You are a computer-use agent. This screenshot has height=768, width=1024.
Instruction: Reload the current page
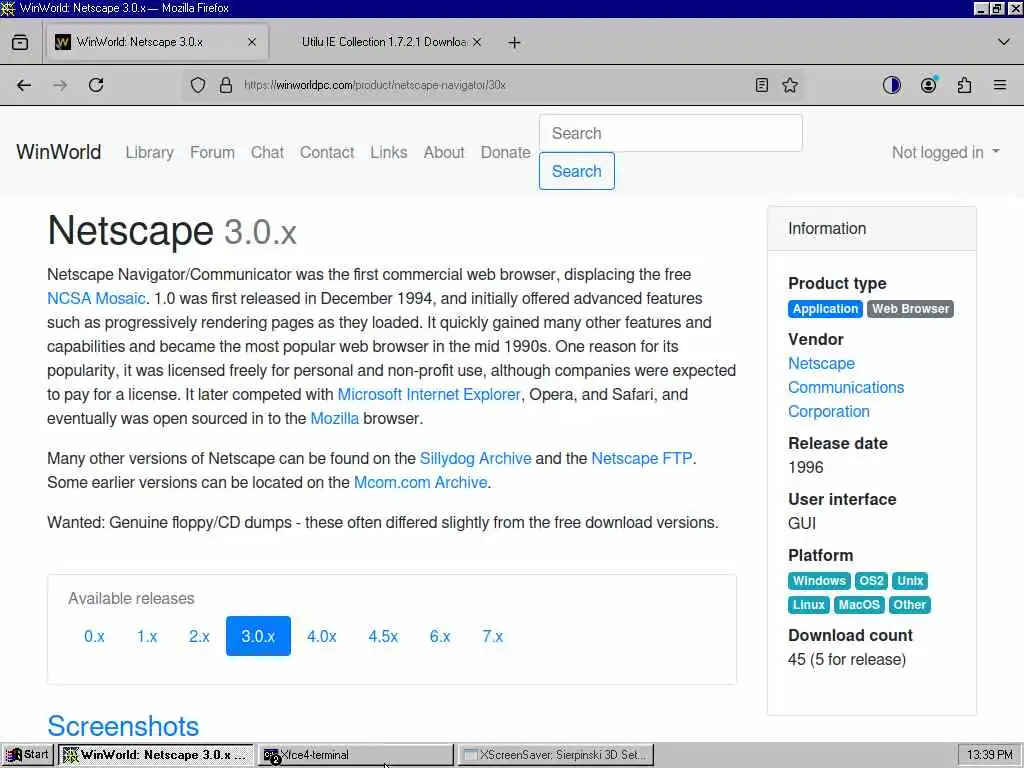point(96,85)
